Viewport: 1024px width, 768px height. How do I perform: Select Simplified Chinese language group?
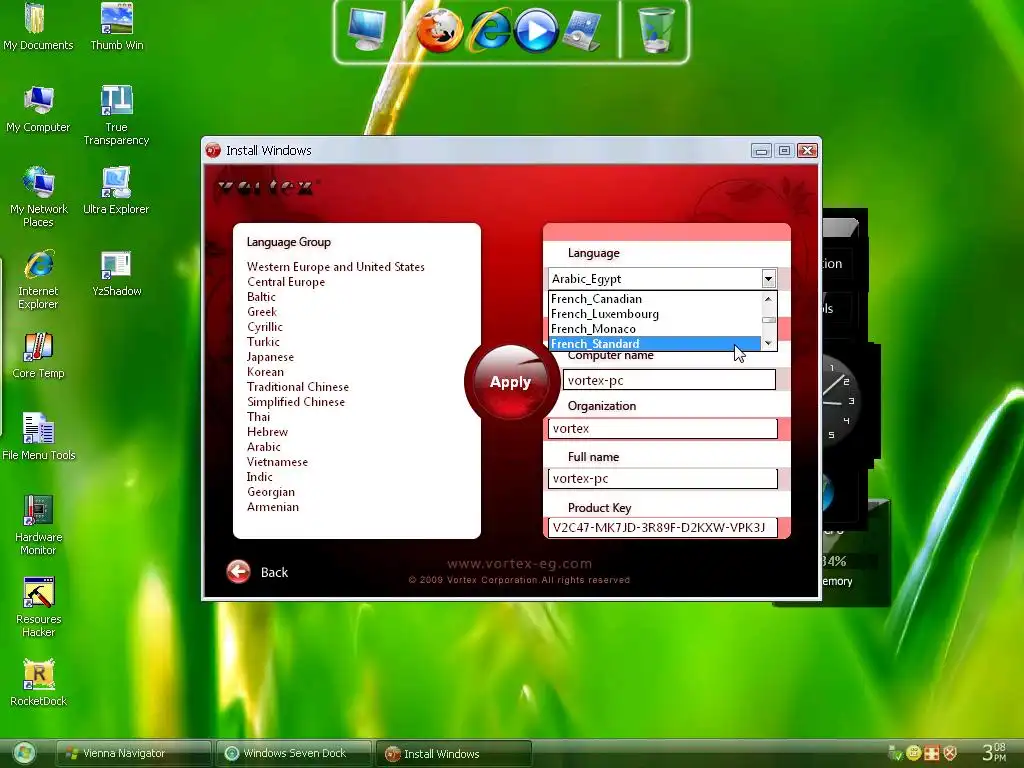[x=296, y=402]
